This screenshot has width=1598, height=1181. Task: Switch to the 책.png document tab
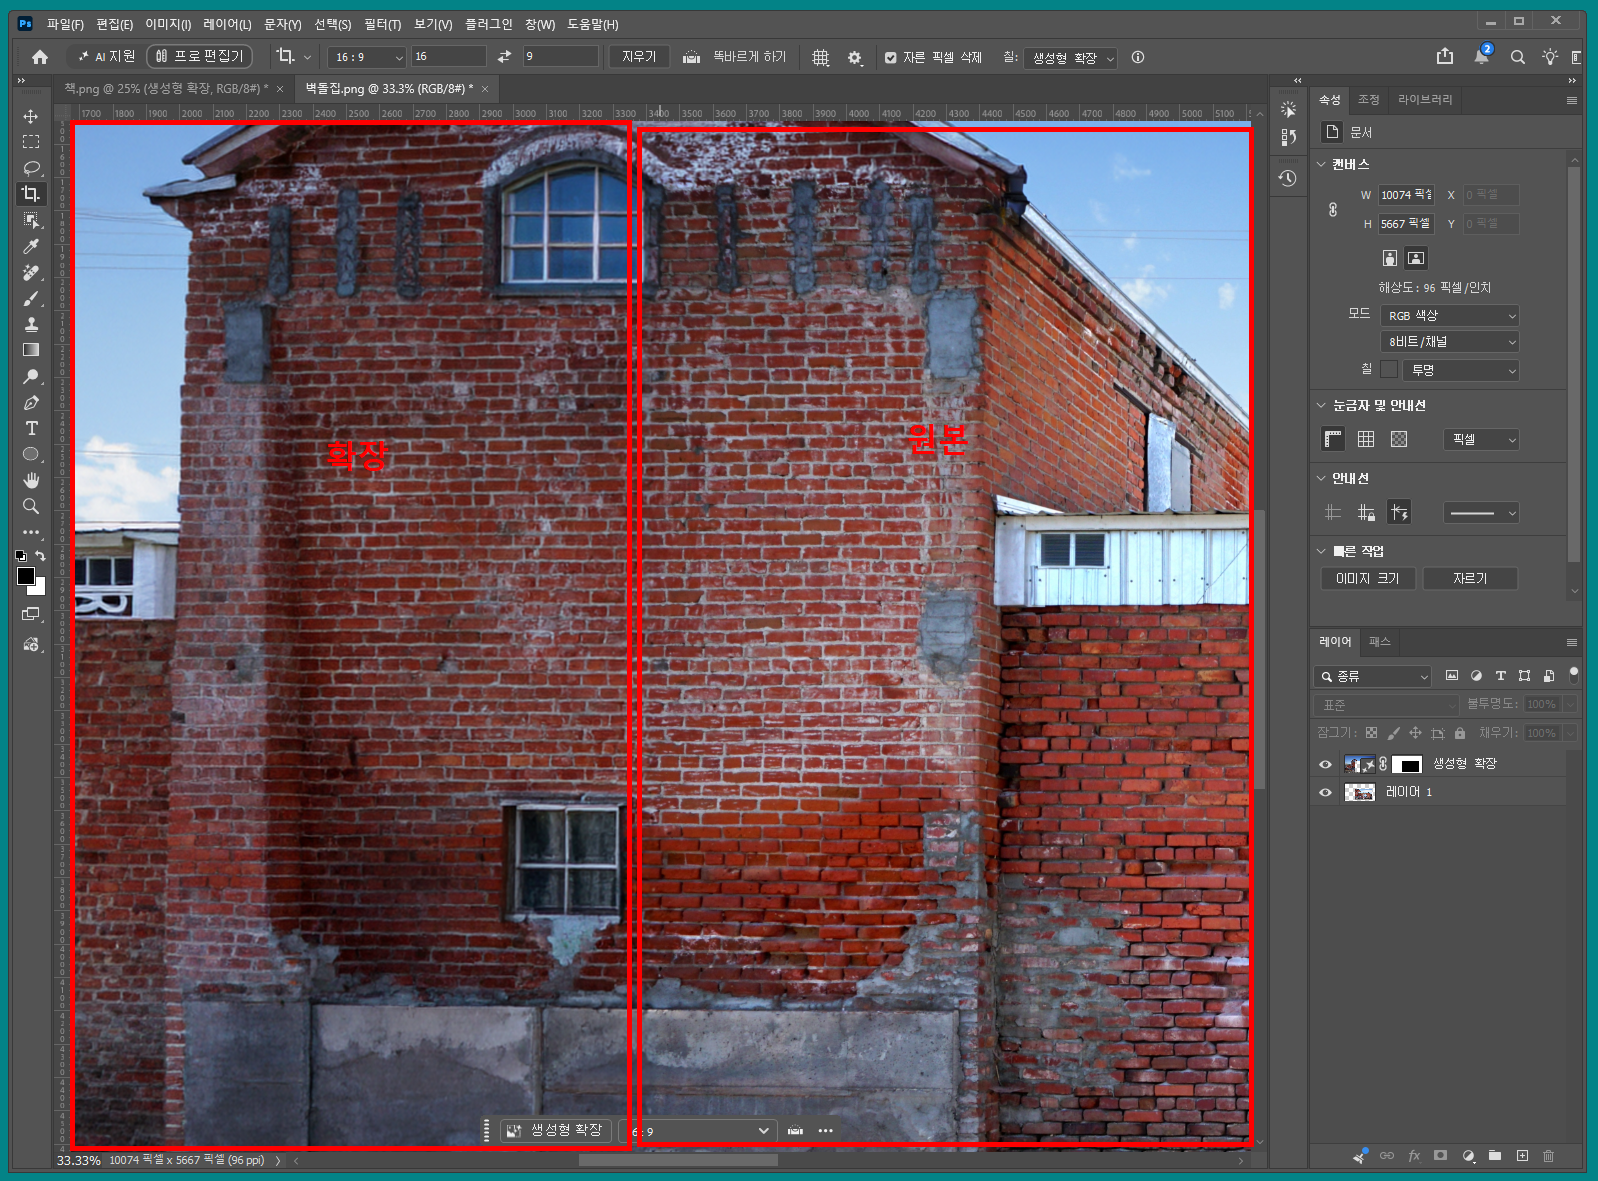click(x=166, y=89)
